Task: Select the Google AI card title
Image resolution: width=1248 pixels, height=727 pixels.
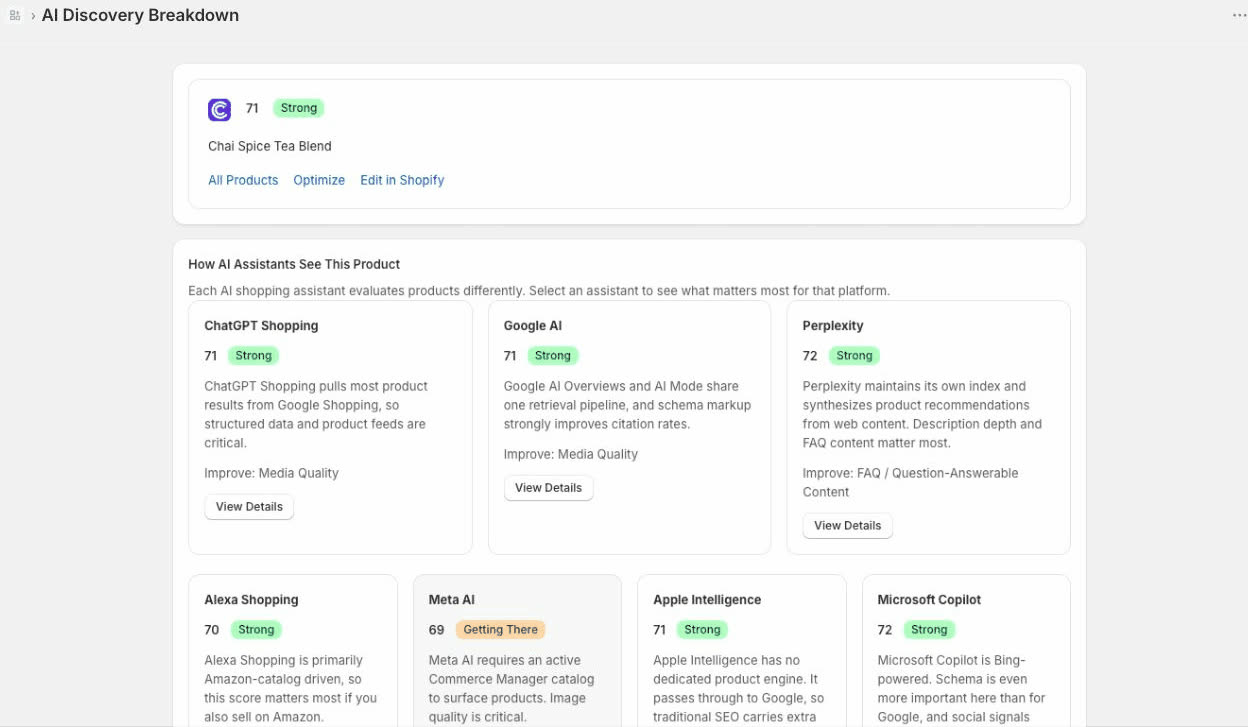Action: click(533, 326)
